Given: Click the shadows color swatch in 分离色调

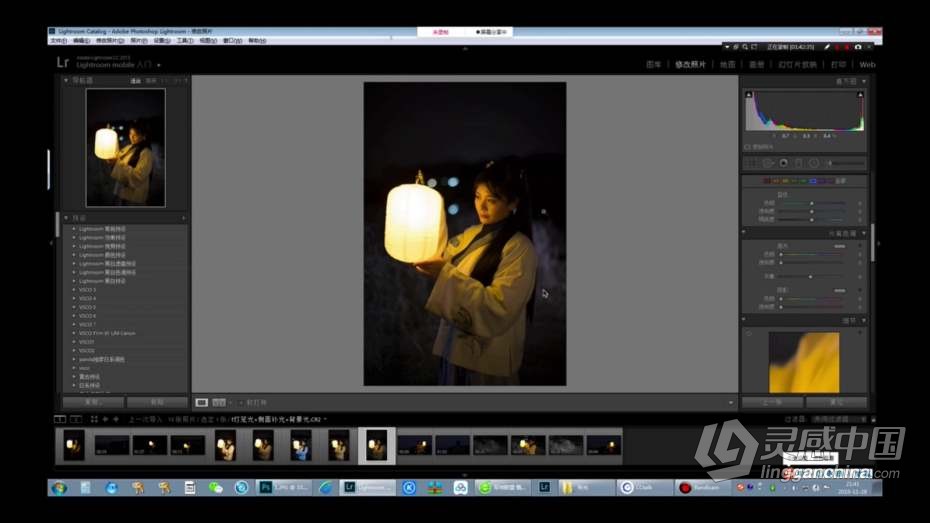Looking at the screenshot, I should (839, 291).
